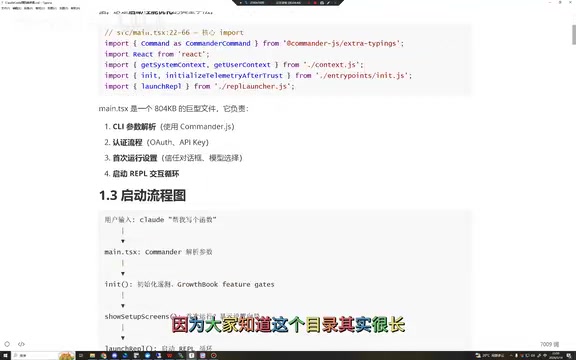Switch to source code mode icon
This screenshot has height=360, width=576.
pyautogui.click(x=21, y=344)
